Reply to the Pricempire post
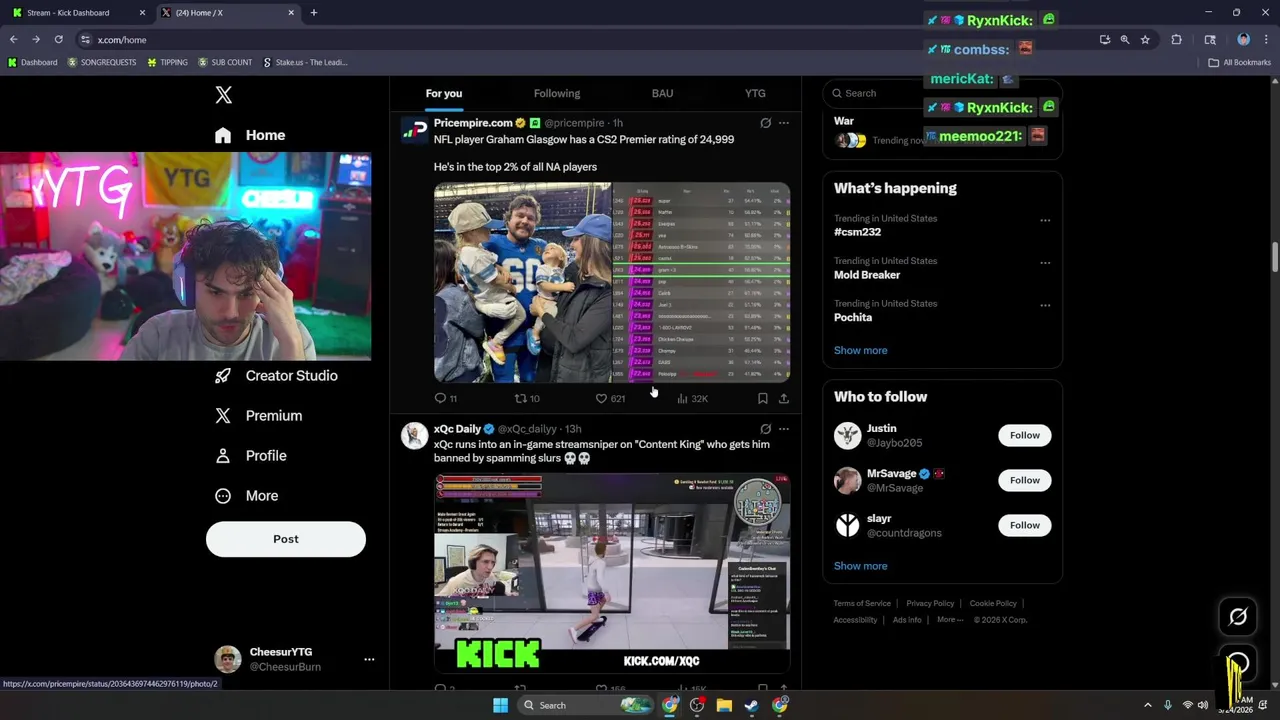This screenshot has height=720, width=1280. (x=445, y=398)
